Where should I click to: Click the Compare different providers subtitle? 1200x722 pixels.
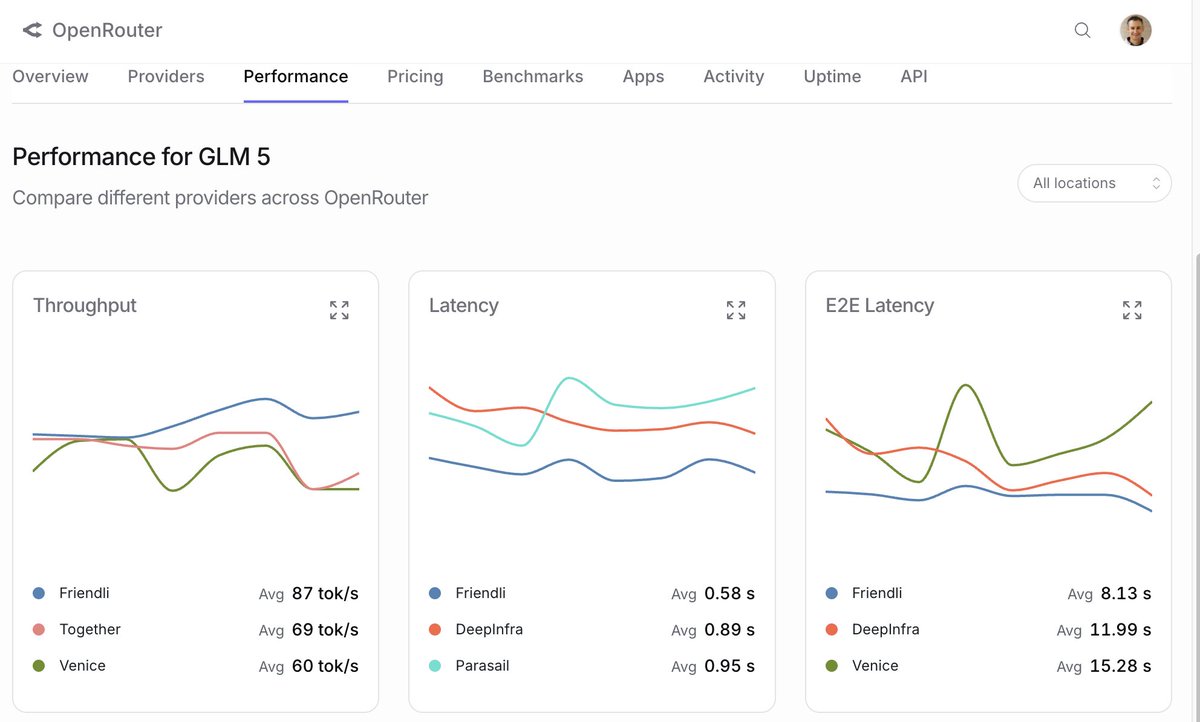[x=220, y=198]
